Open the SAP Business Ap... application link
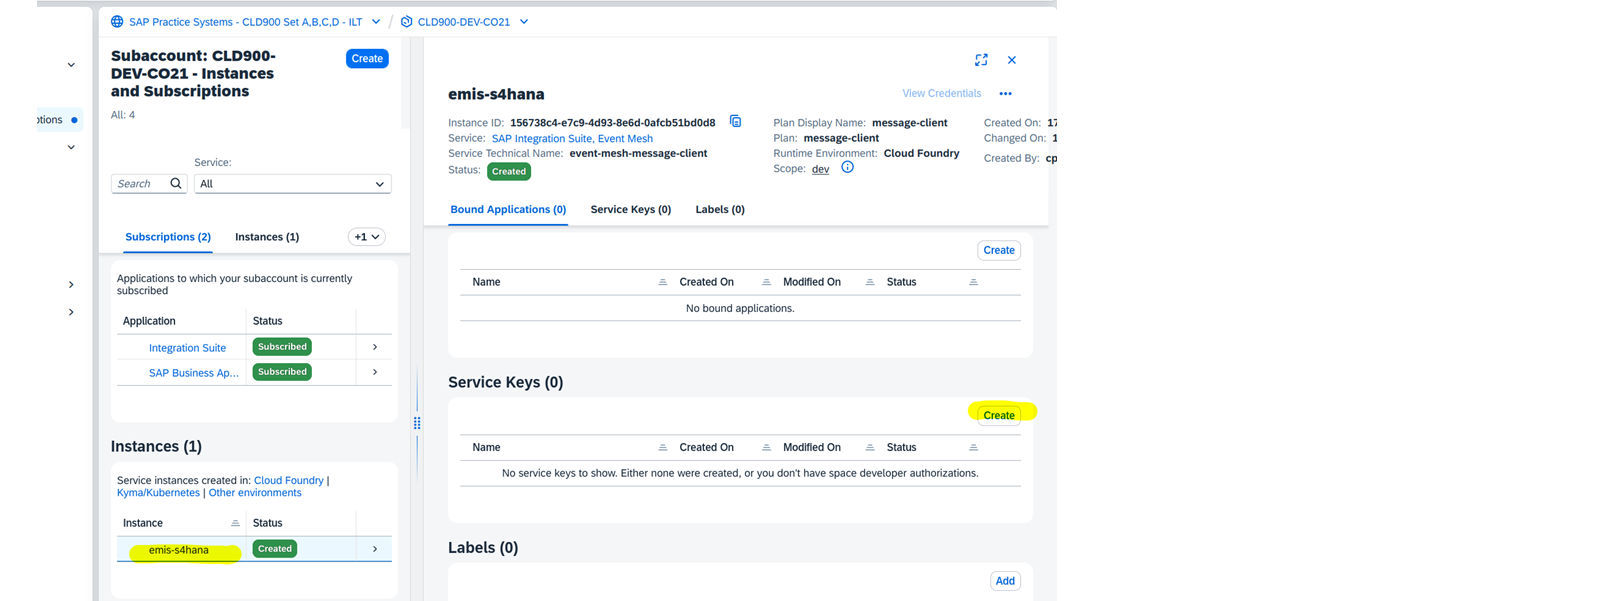 click(194, 373)
